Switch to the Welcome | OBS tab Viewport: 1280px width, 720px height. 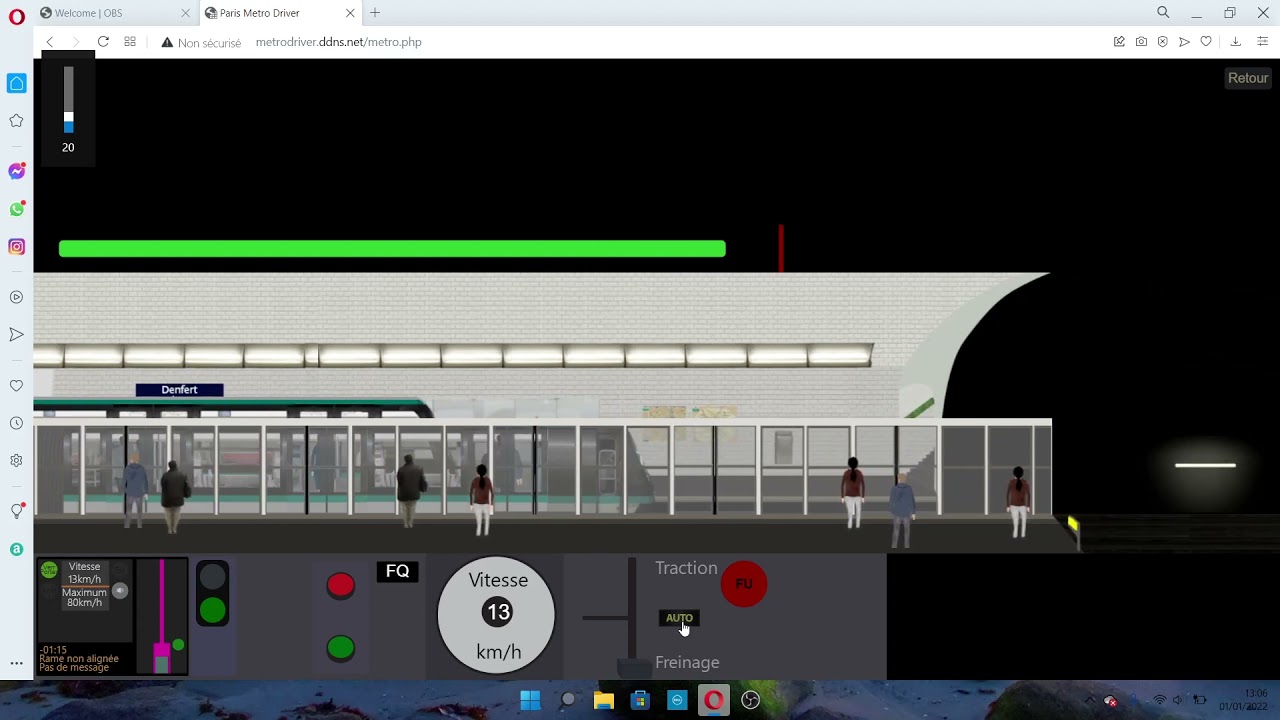pyautogui.click(x=115, y=13)
